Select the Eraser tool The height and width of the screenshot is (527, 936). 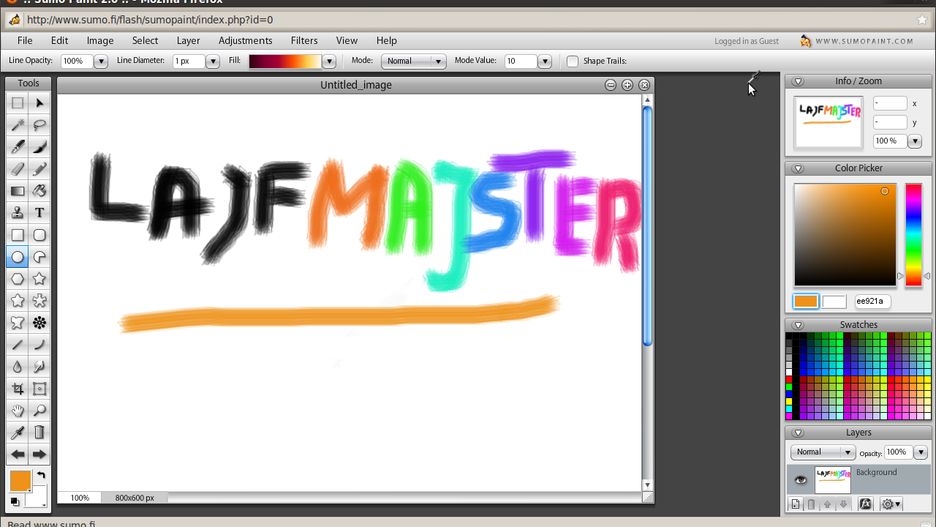[17, 169]
